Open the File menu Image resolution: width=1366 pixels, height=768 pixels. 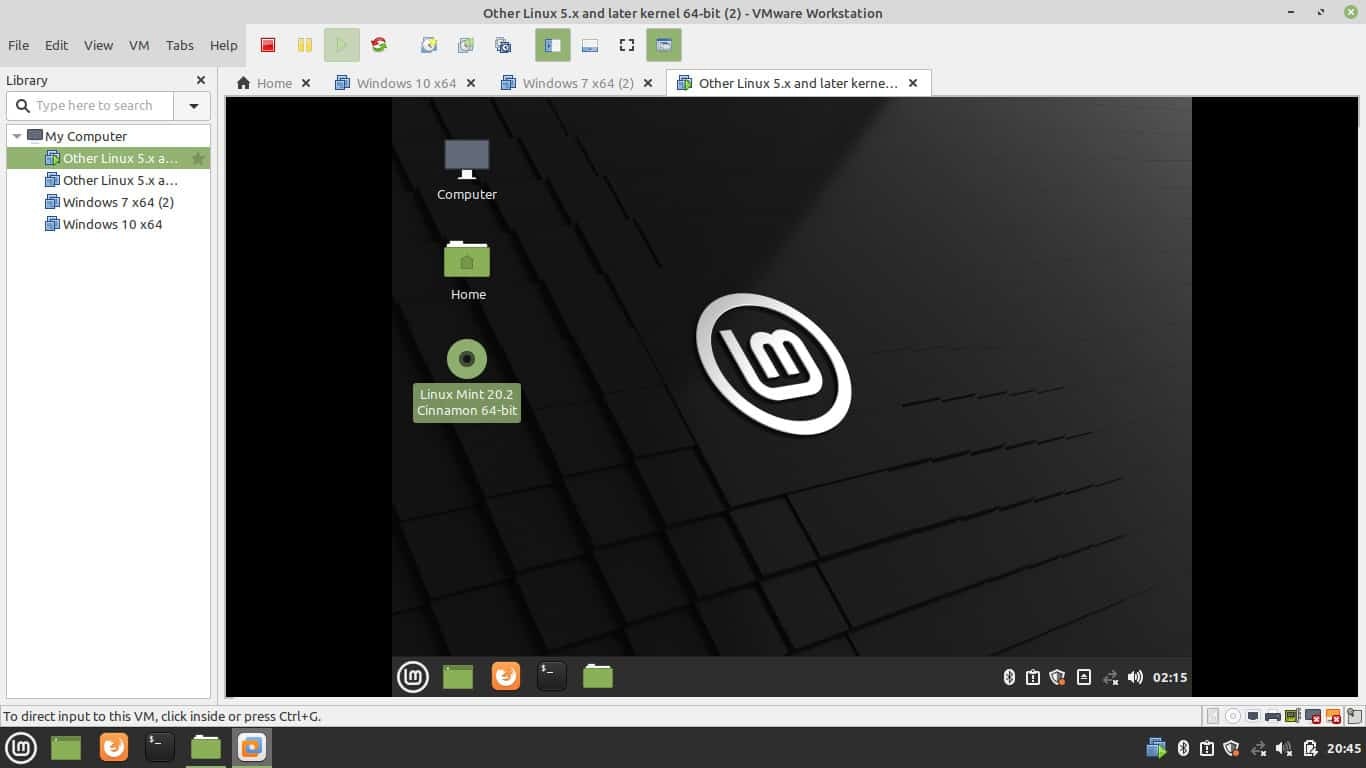pyautogui.click(x=18, y=45)
